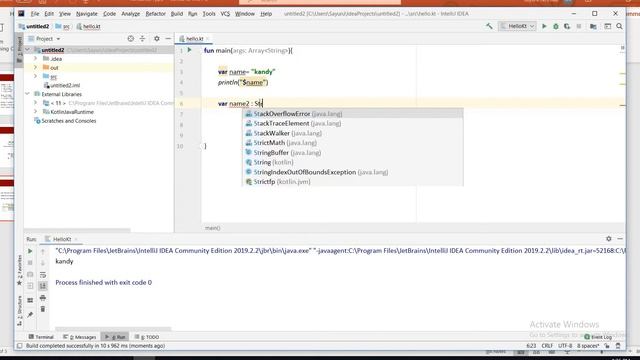The image size is (640, 360).
Task: Expand the < 11 > JDK library node
Action: [x=36, y=103]
